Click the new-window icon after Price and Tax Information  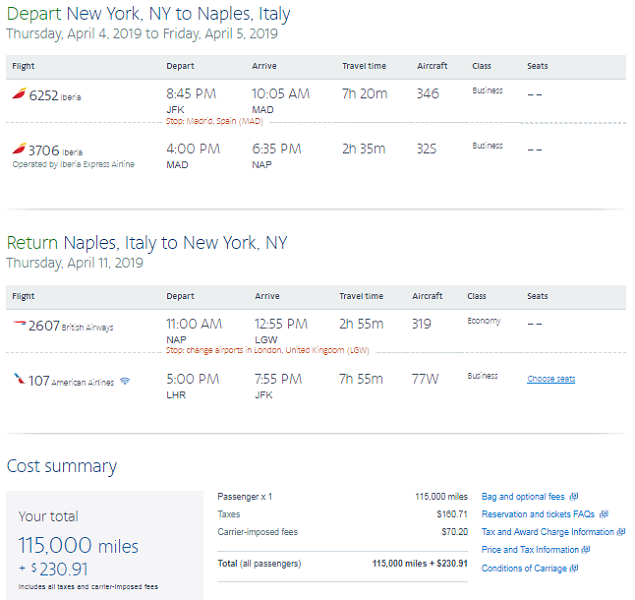tap(586, 550)
